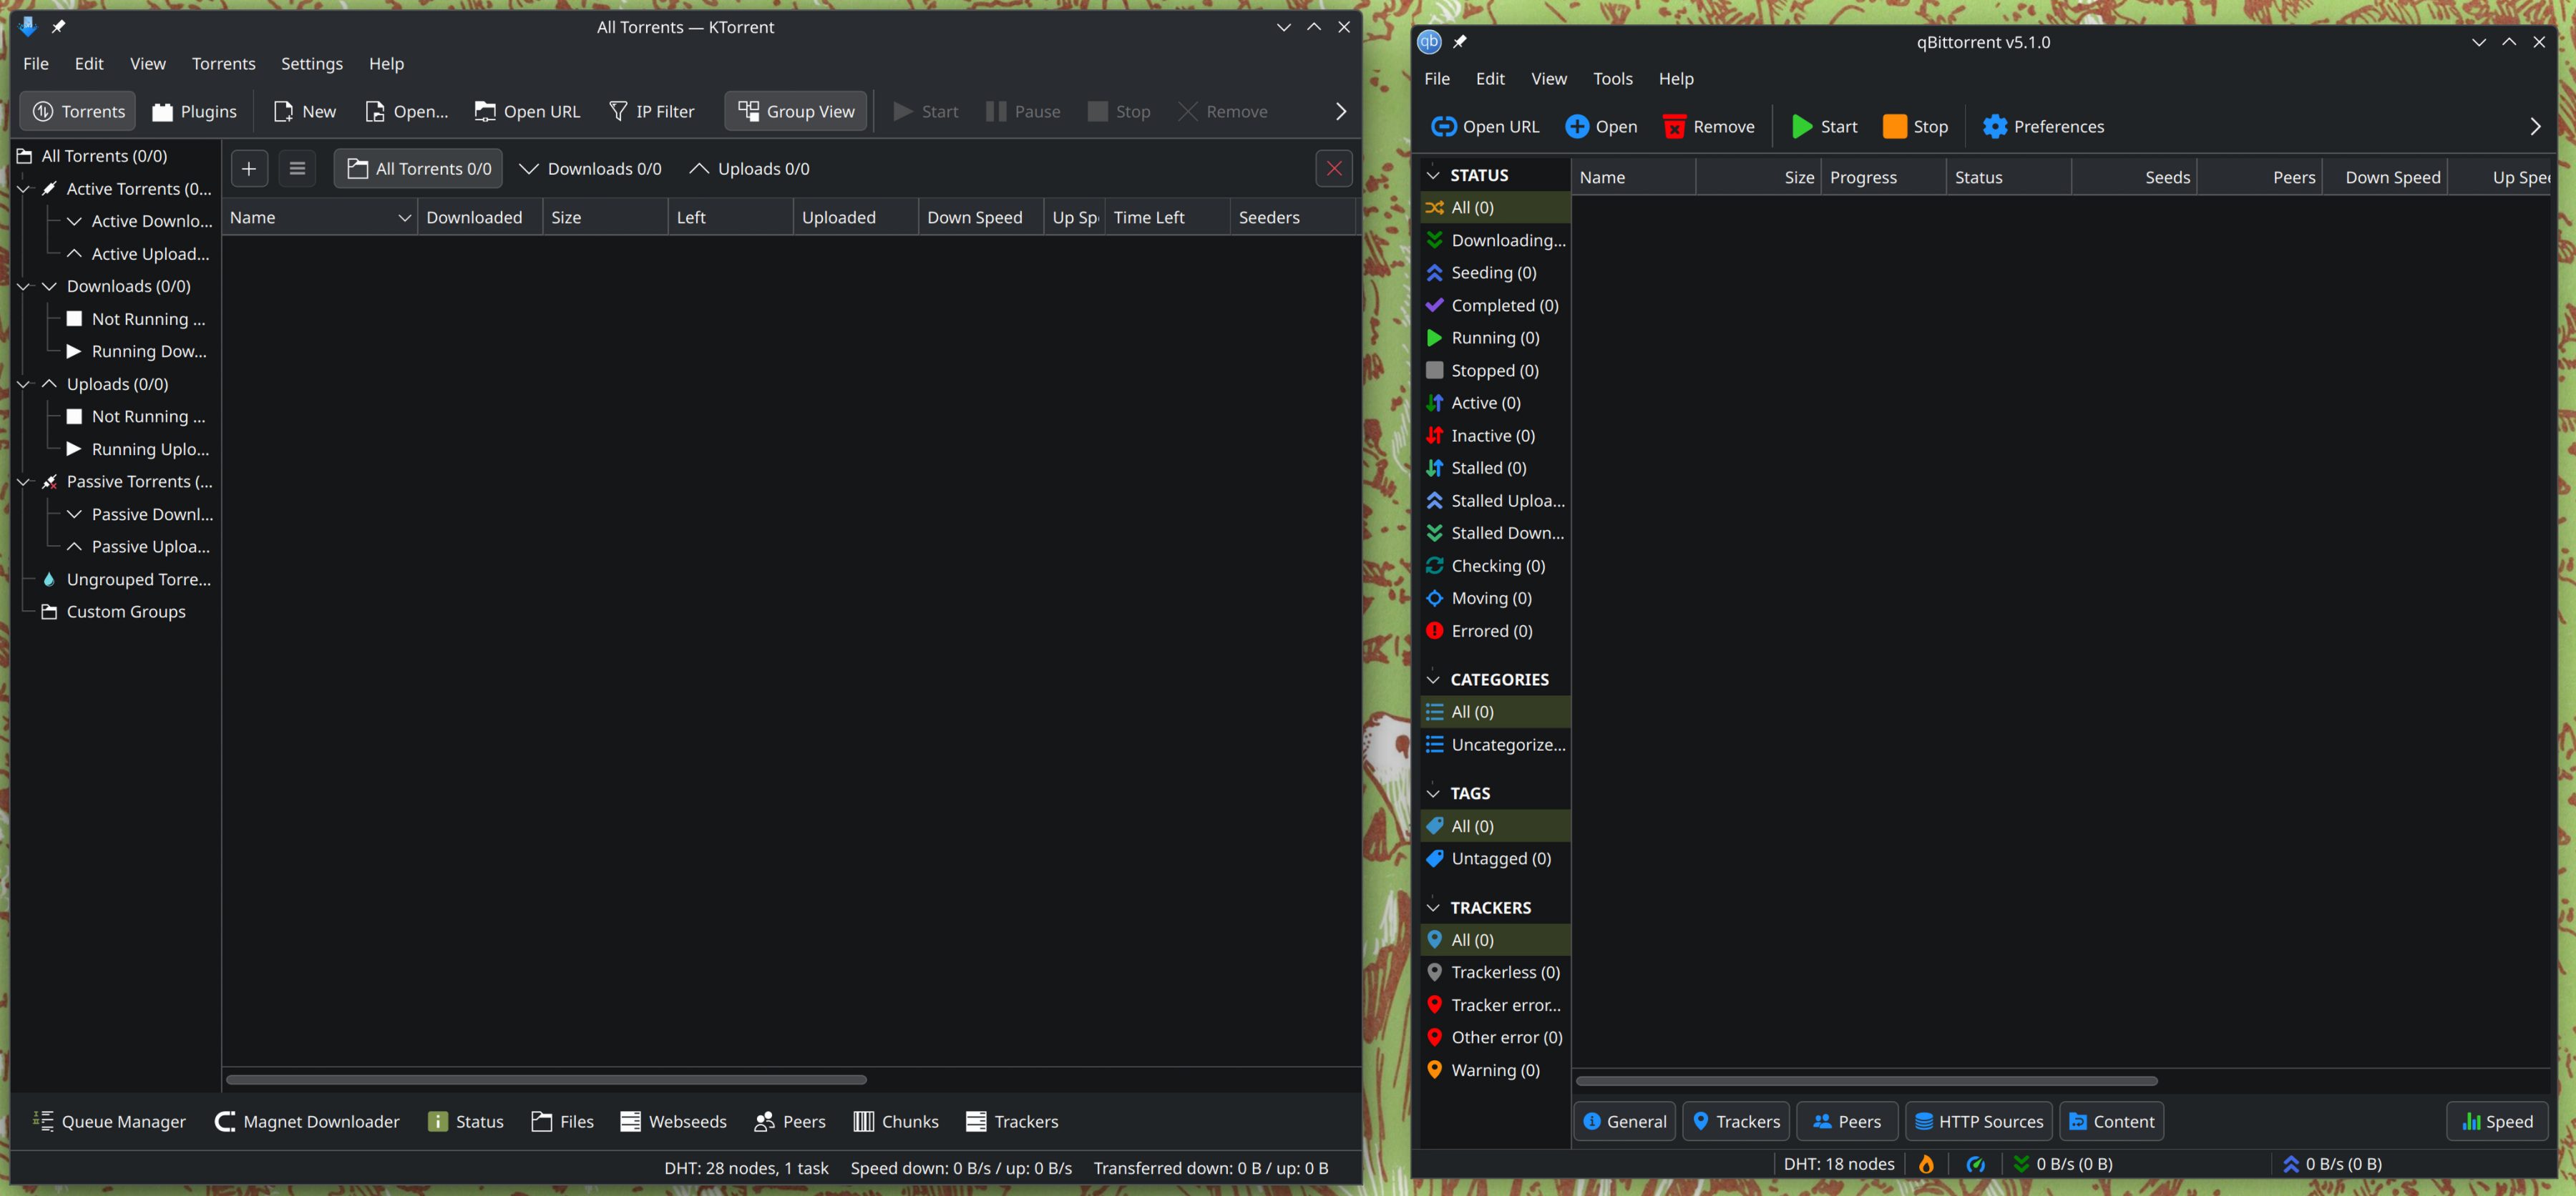Toggle the Webseeds panel in KTorrent

click(x=673, y=1121)
